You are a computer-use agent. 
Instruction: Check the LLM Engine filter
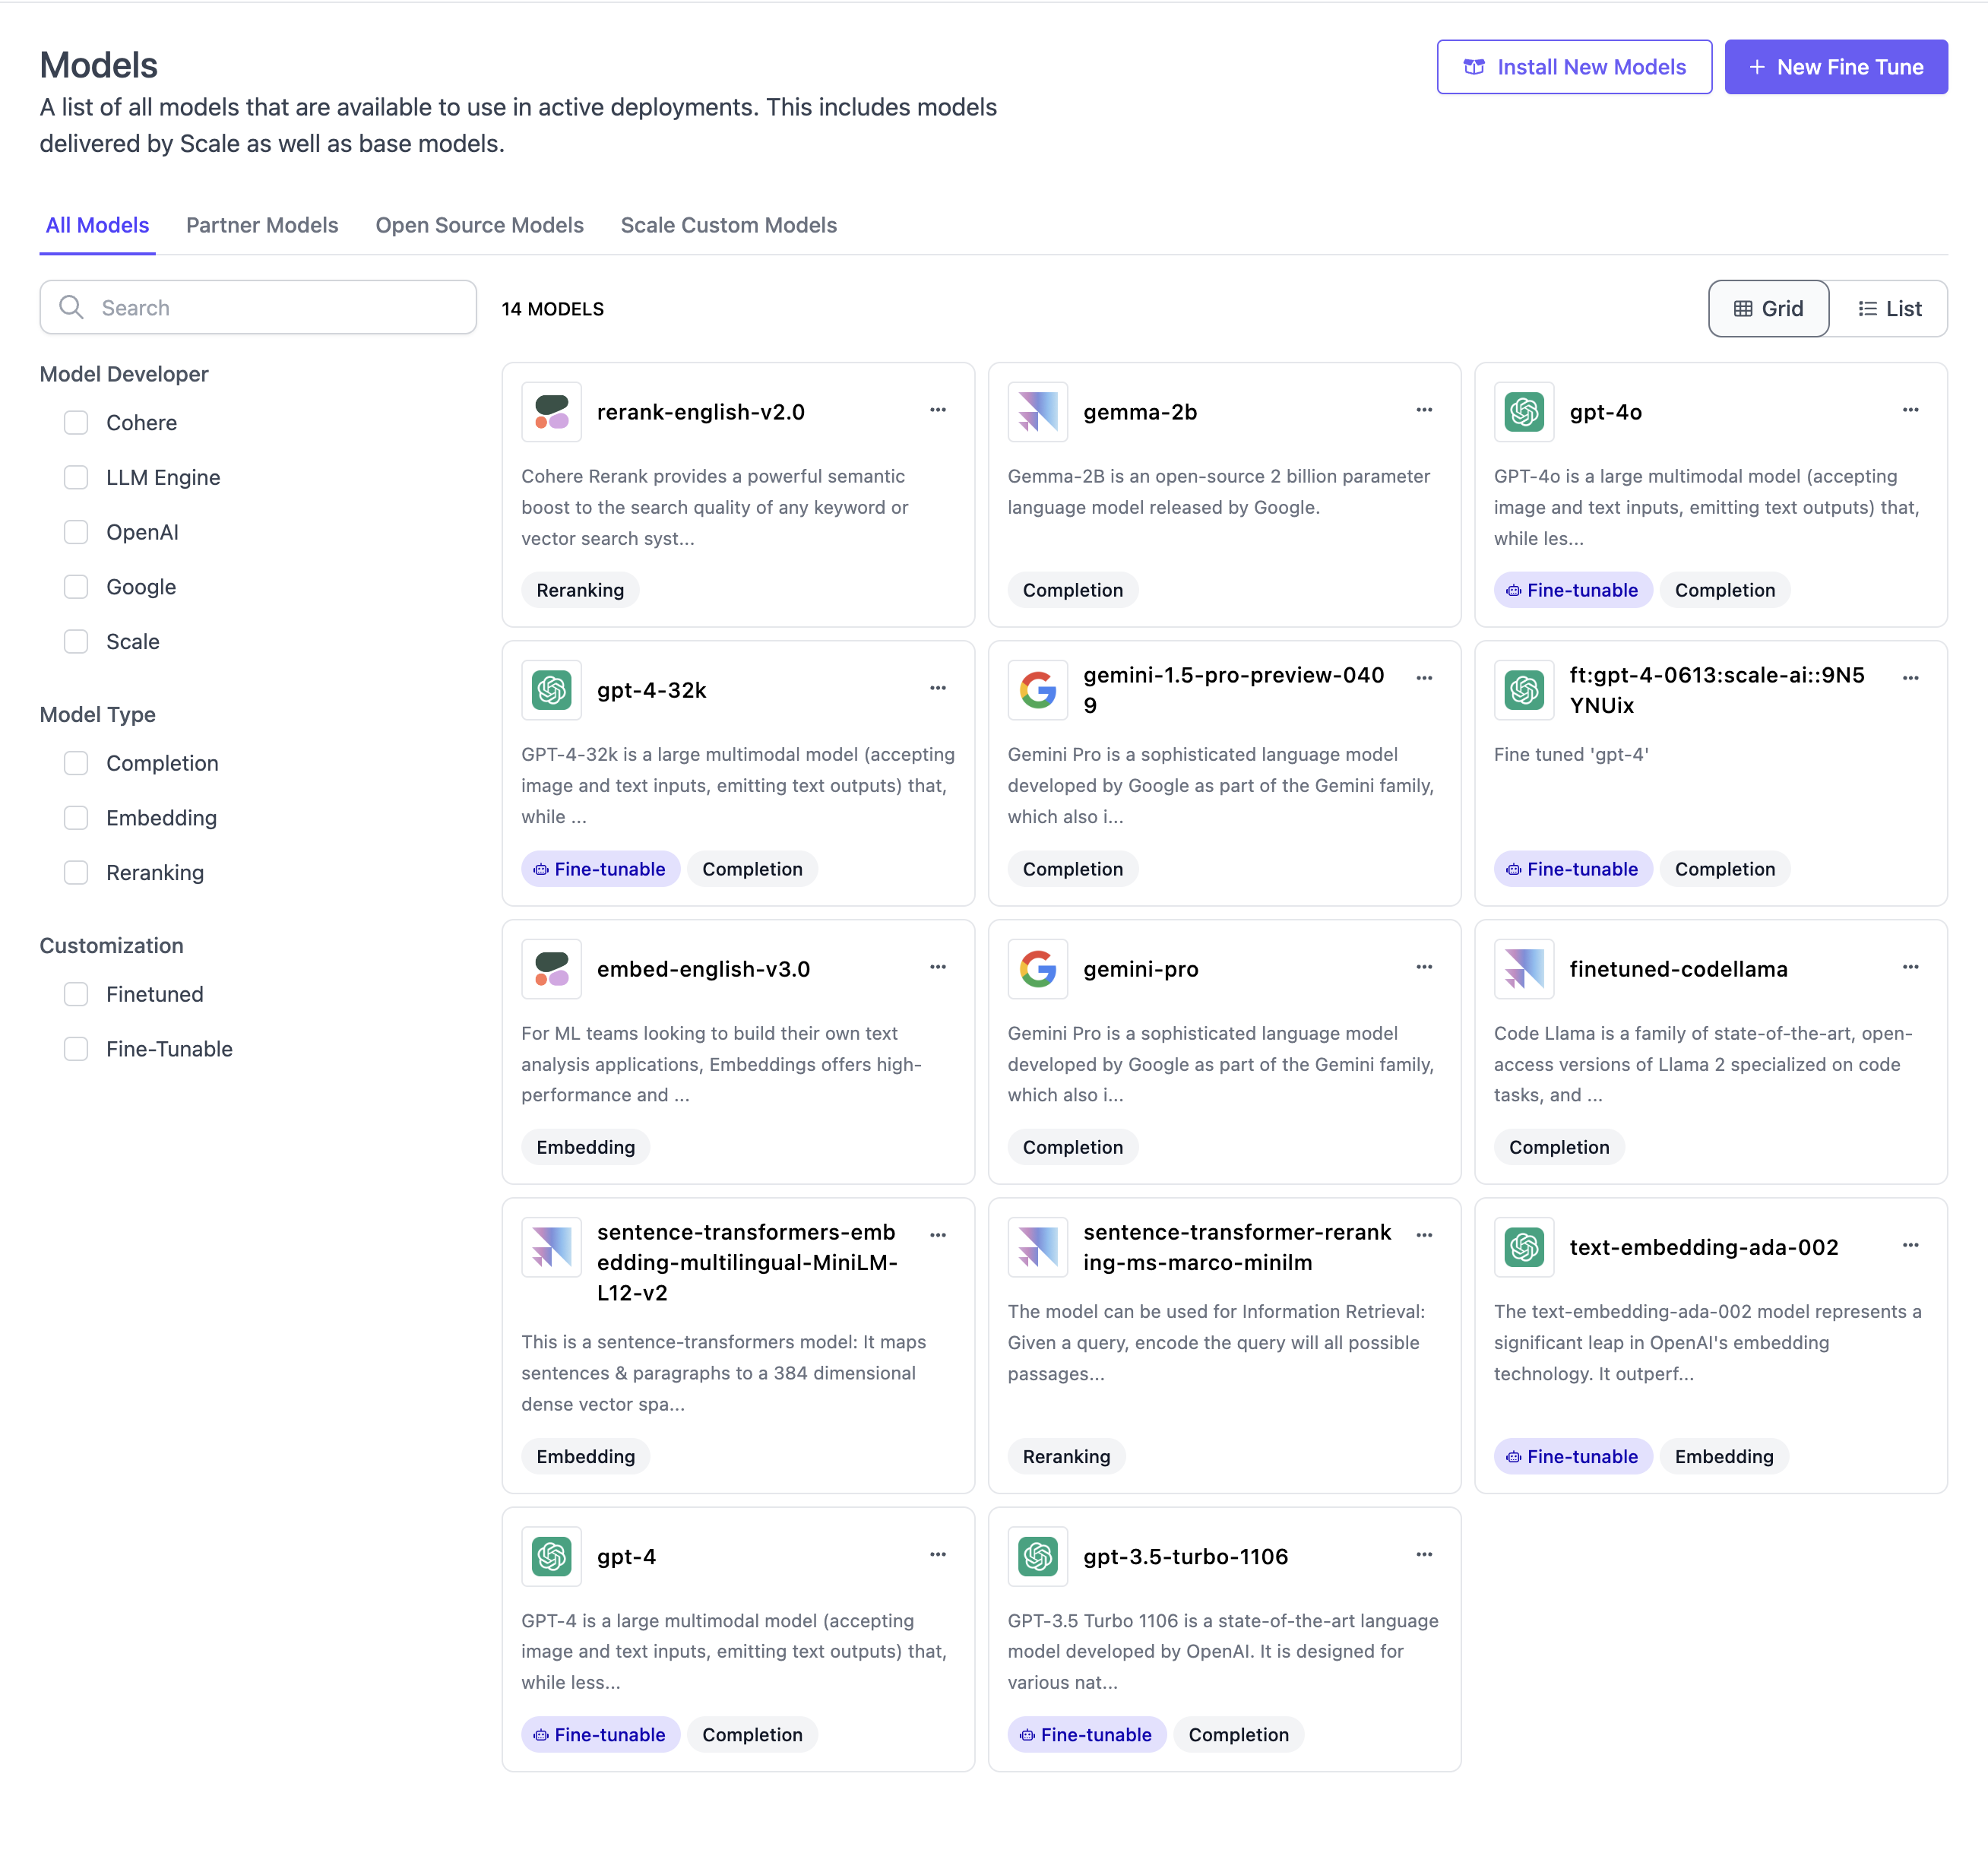pos(76,478)
